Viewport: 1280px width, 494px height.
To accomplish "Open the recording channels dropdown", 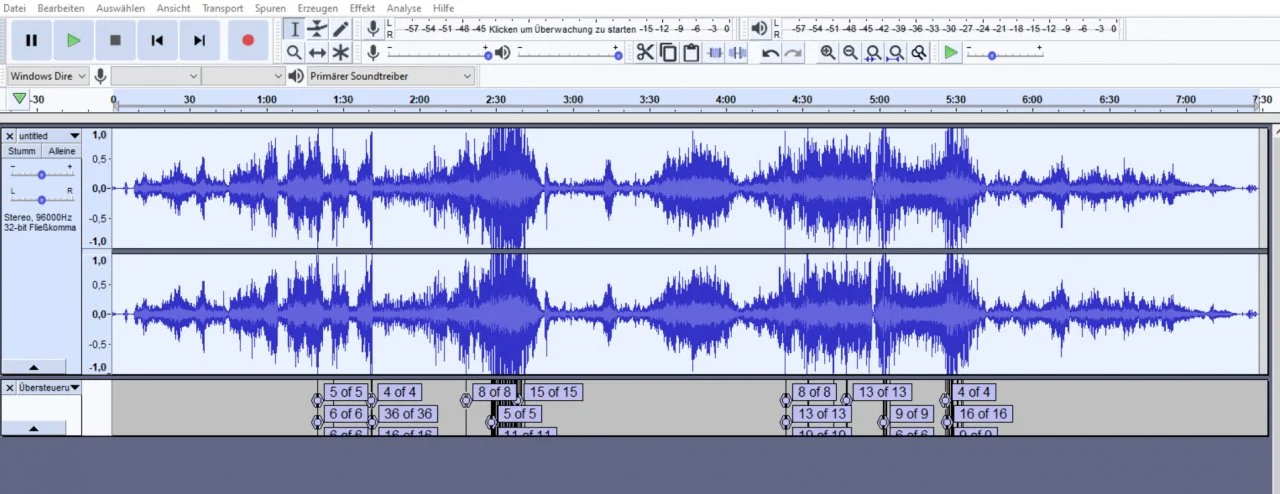I will pyautogui.click(x=243, y=76).
